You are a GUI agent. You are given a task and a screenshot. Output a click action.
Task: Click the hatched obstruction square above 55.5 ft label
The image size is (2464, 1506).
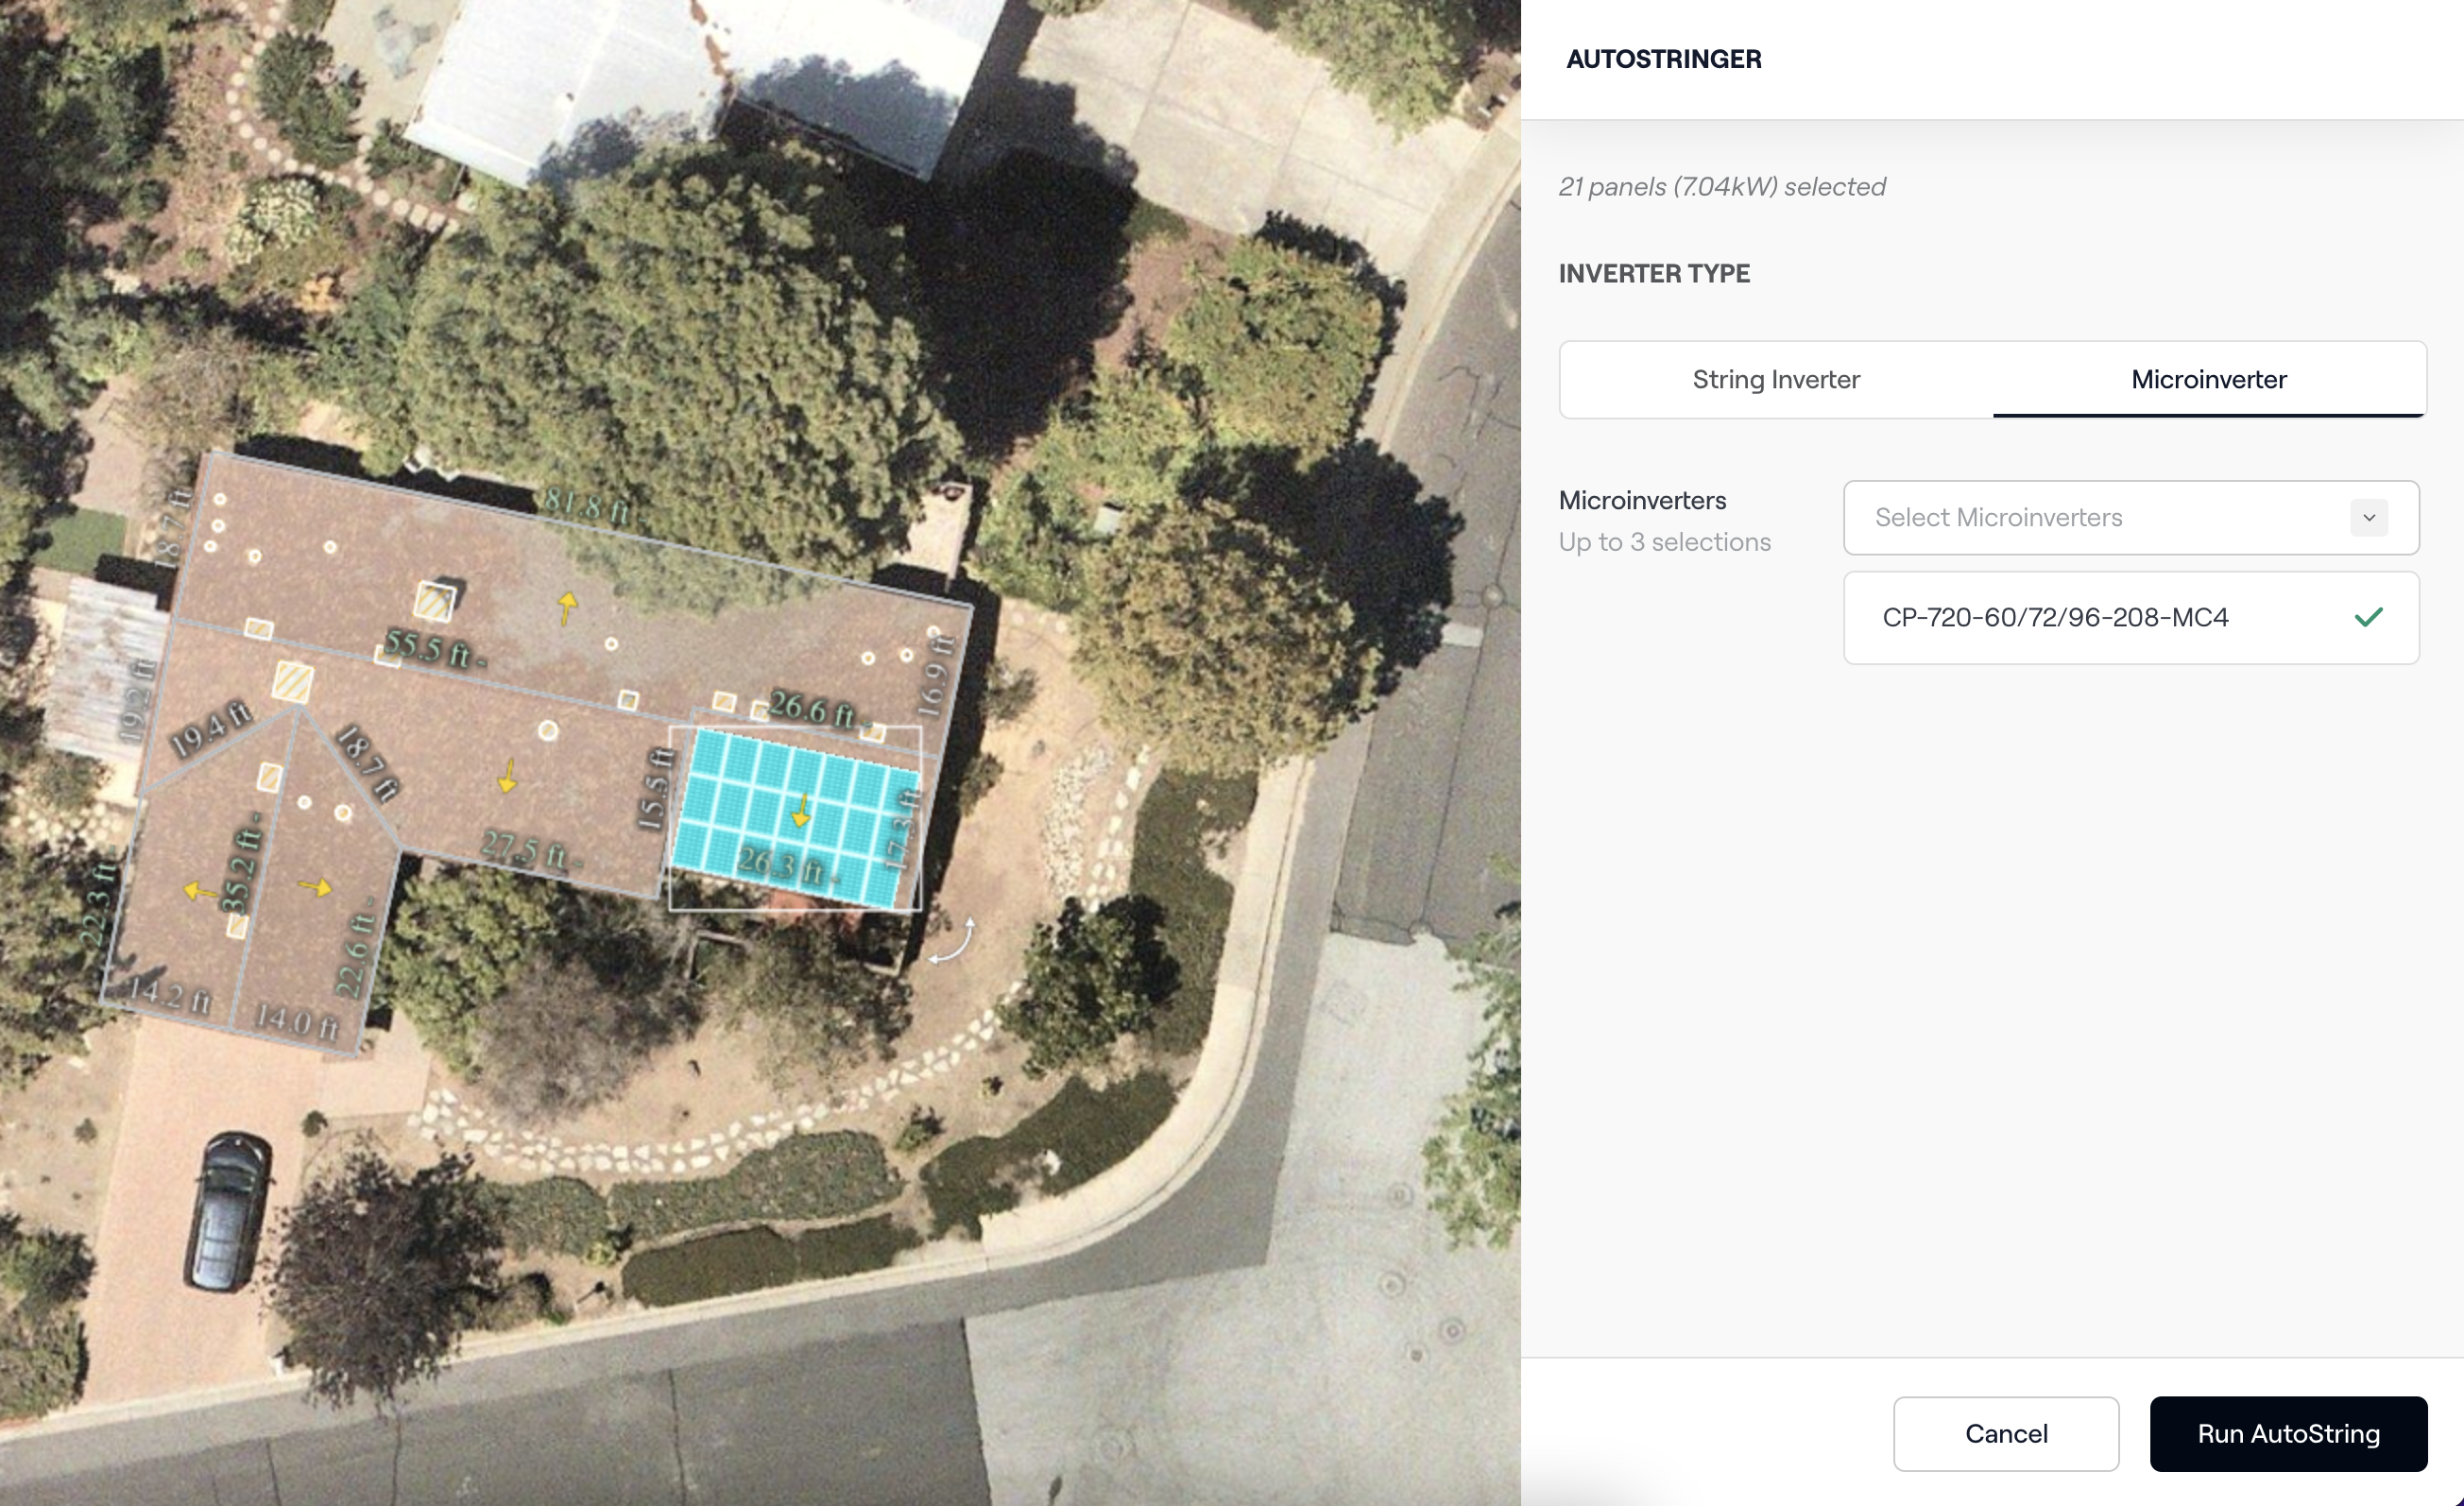(x=435, y=601)
